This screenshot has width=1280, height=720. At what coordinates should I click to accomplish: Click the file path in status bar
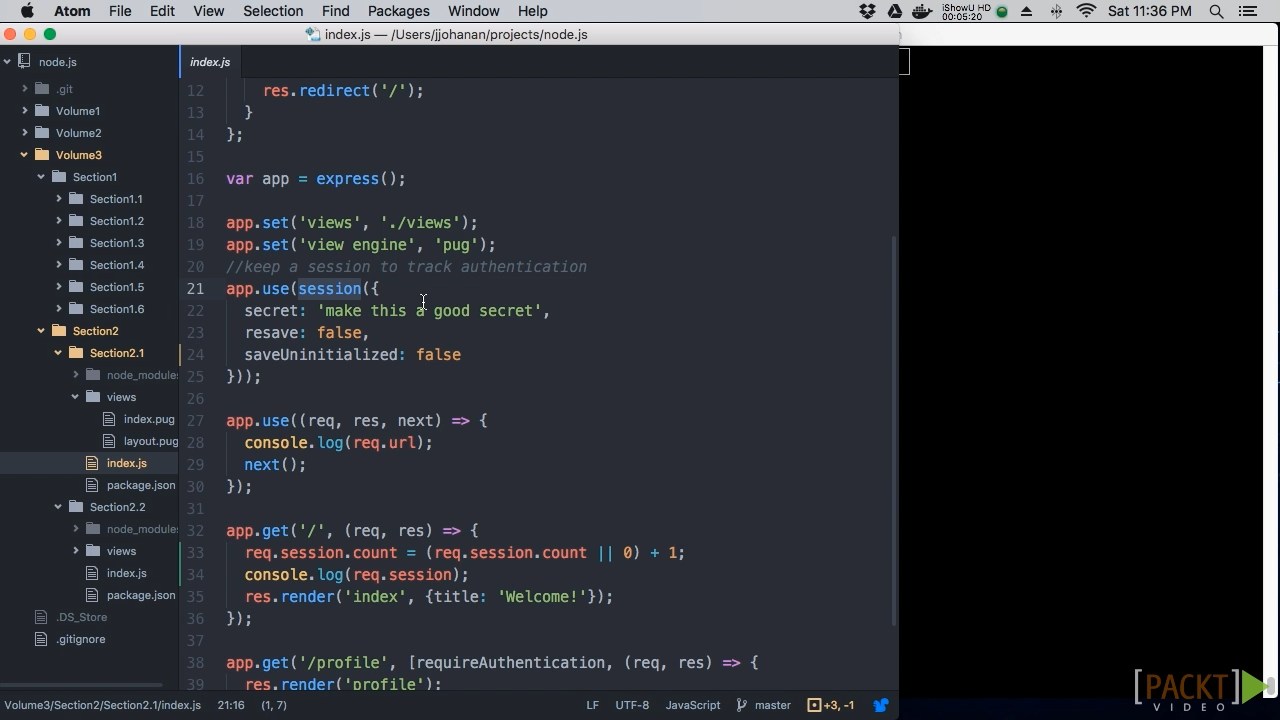pyautogui.click(x=103, y=705)
